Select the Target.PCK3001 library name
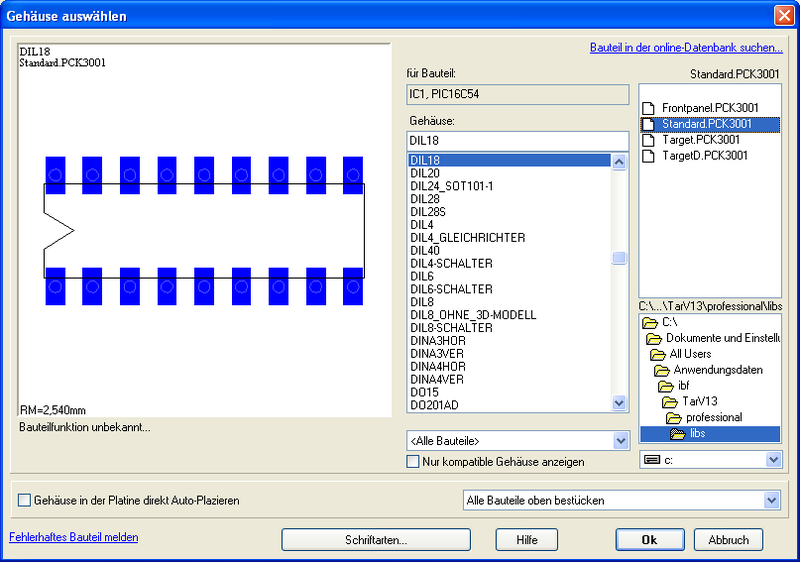Viewport: 800px width, 562px height. 701,140
